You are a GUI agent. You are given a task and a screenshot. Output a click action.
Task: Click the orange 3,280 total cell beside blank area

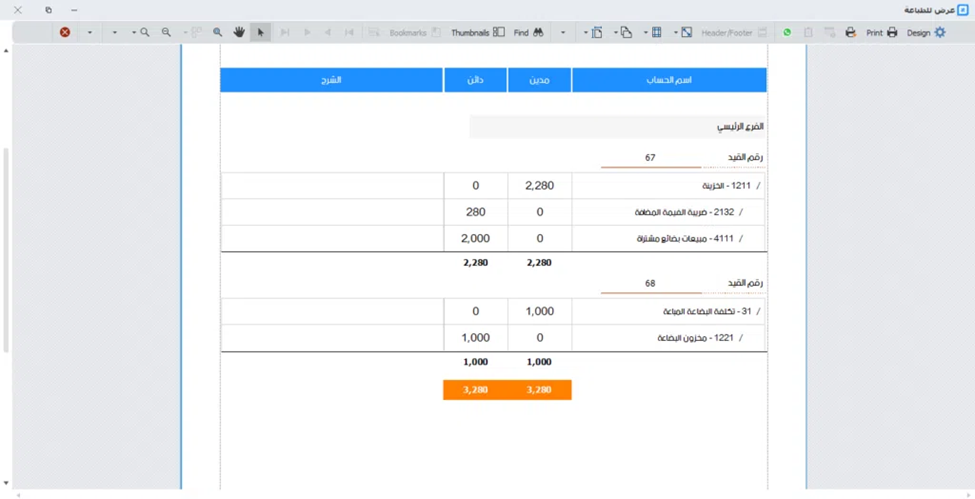tap(475, 389)
